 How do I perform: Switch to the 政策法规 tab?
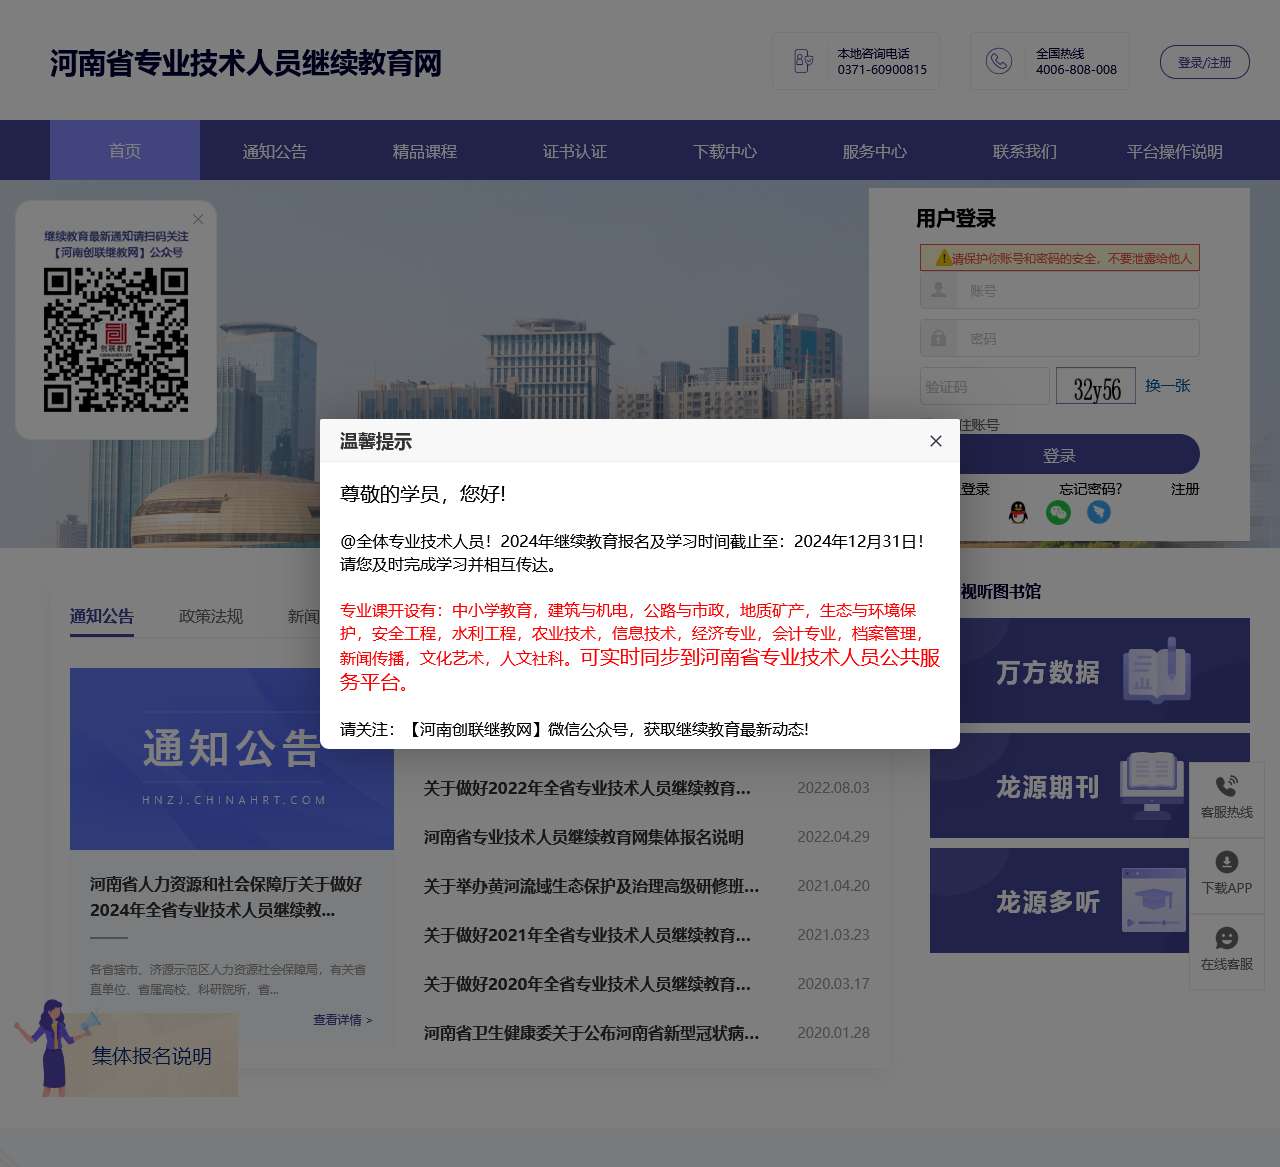tap(210, 617)
